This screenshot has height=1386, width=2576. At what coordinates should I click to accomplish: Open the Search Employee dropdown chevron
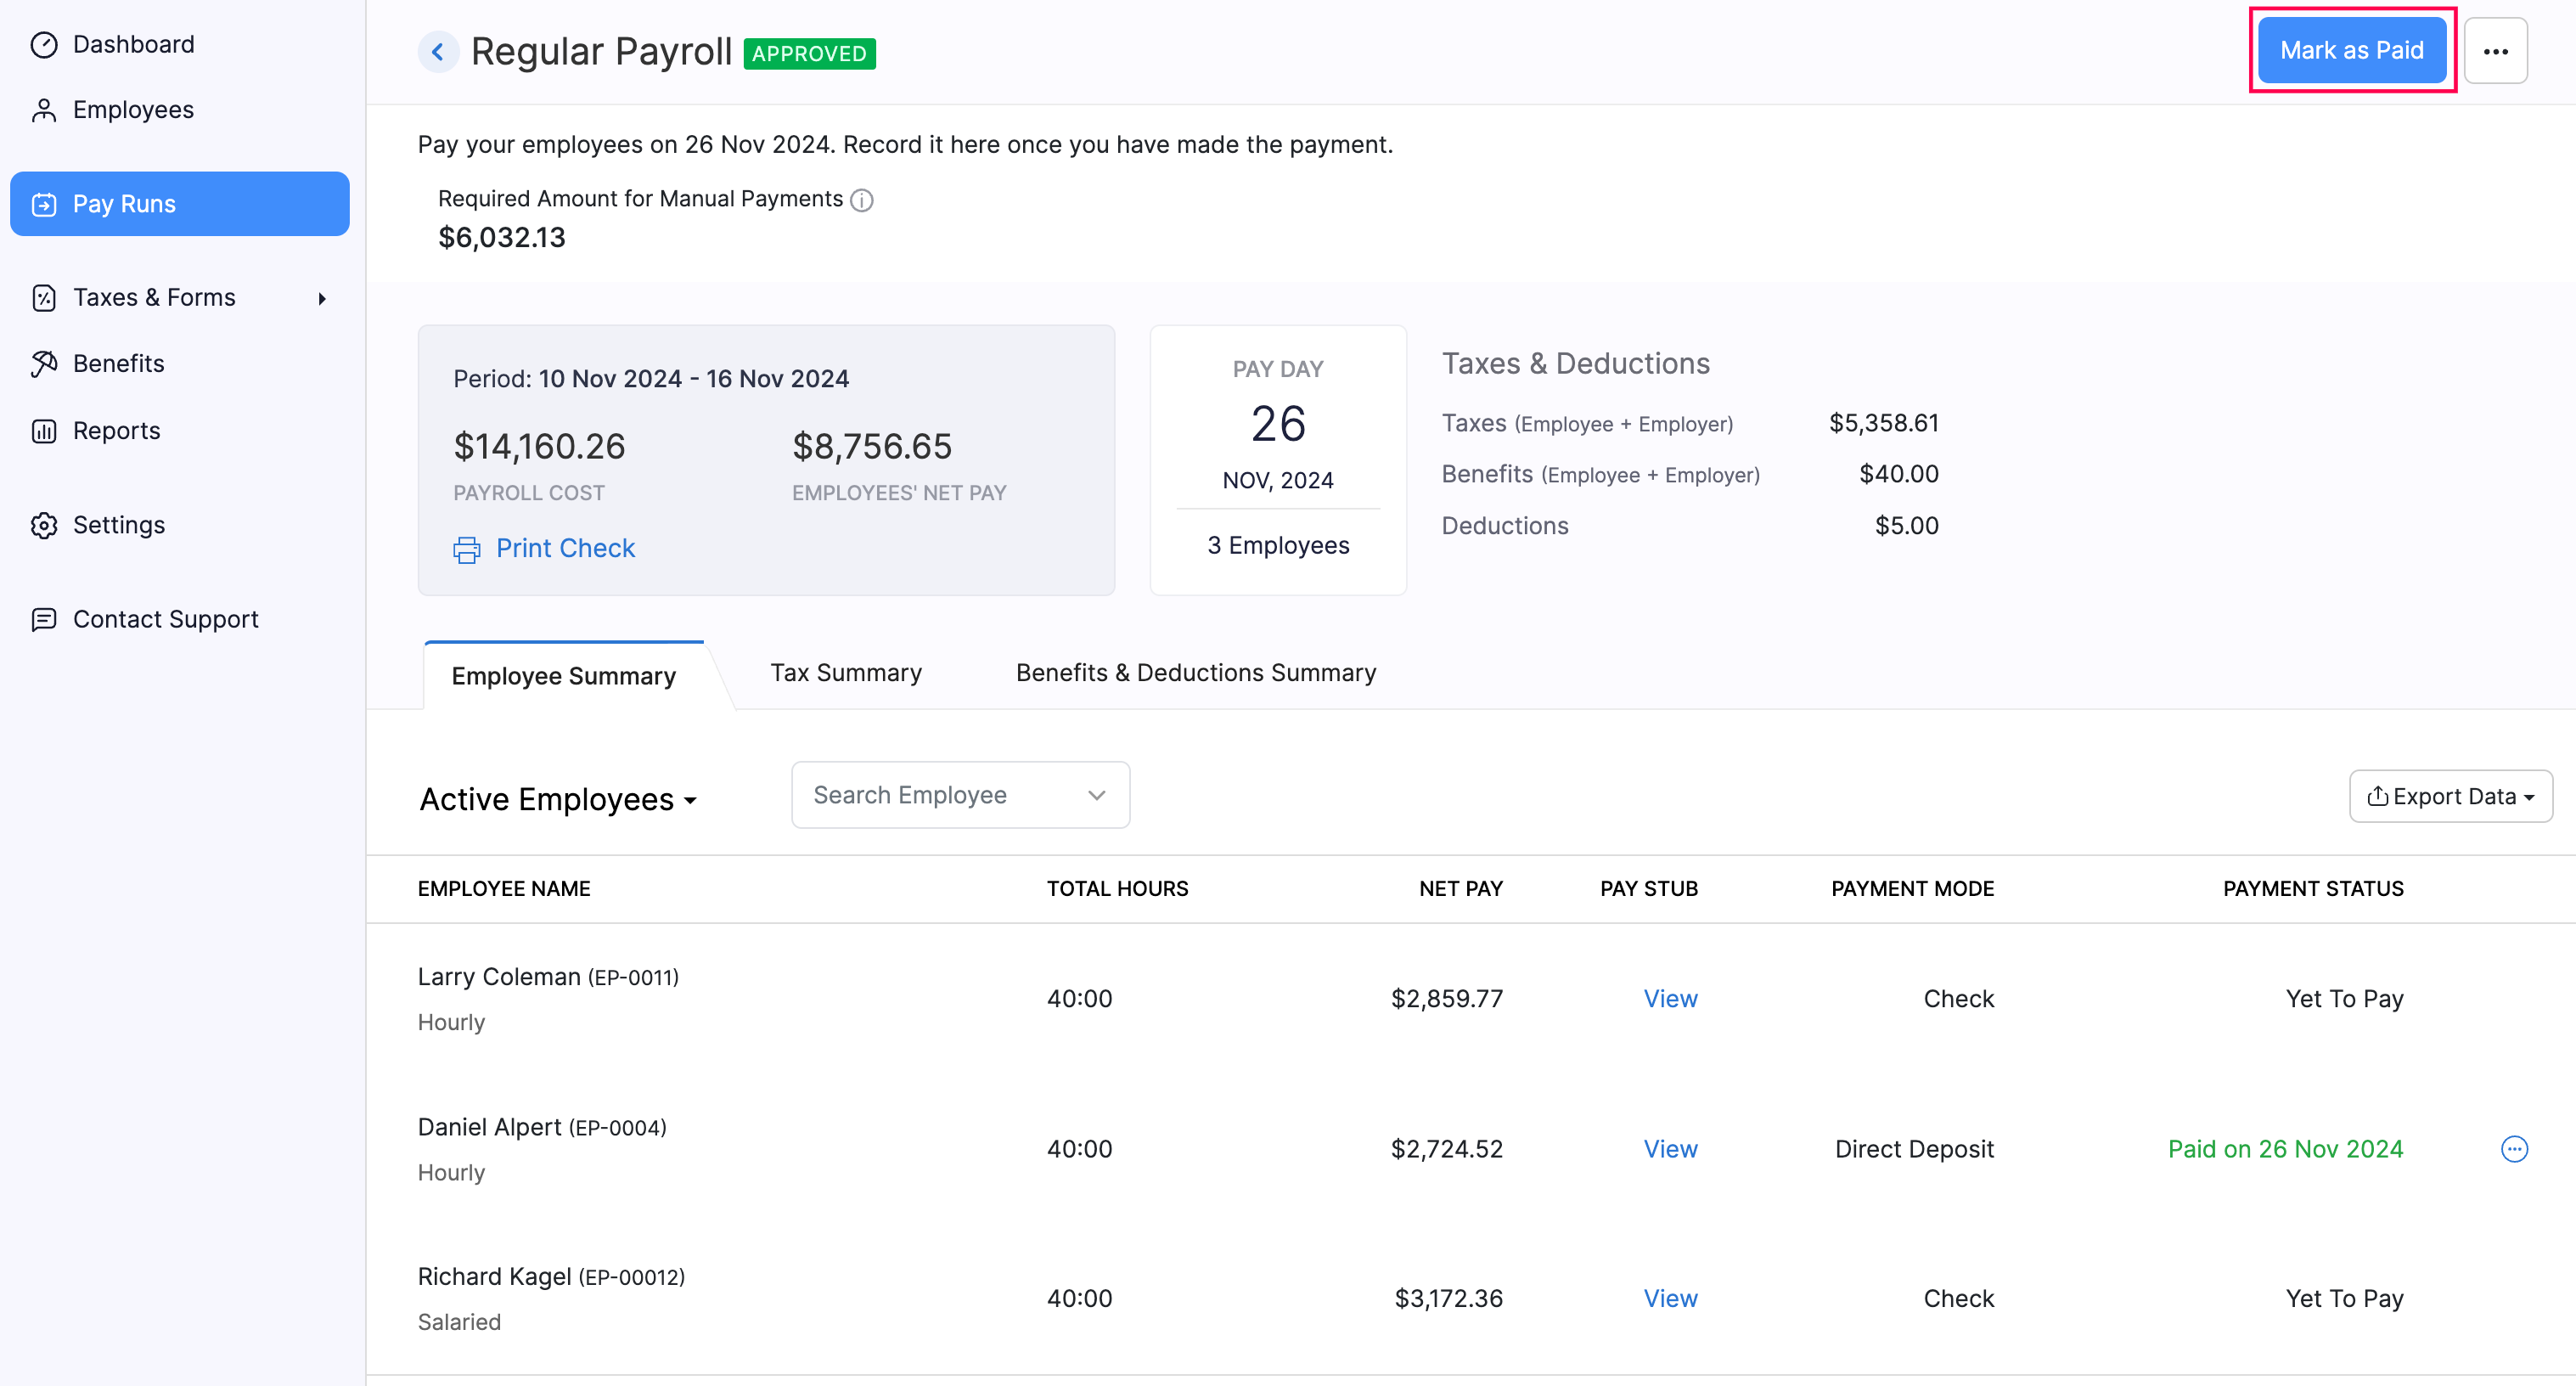pos(1096,795)
